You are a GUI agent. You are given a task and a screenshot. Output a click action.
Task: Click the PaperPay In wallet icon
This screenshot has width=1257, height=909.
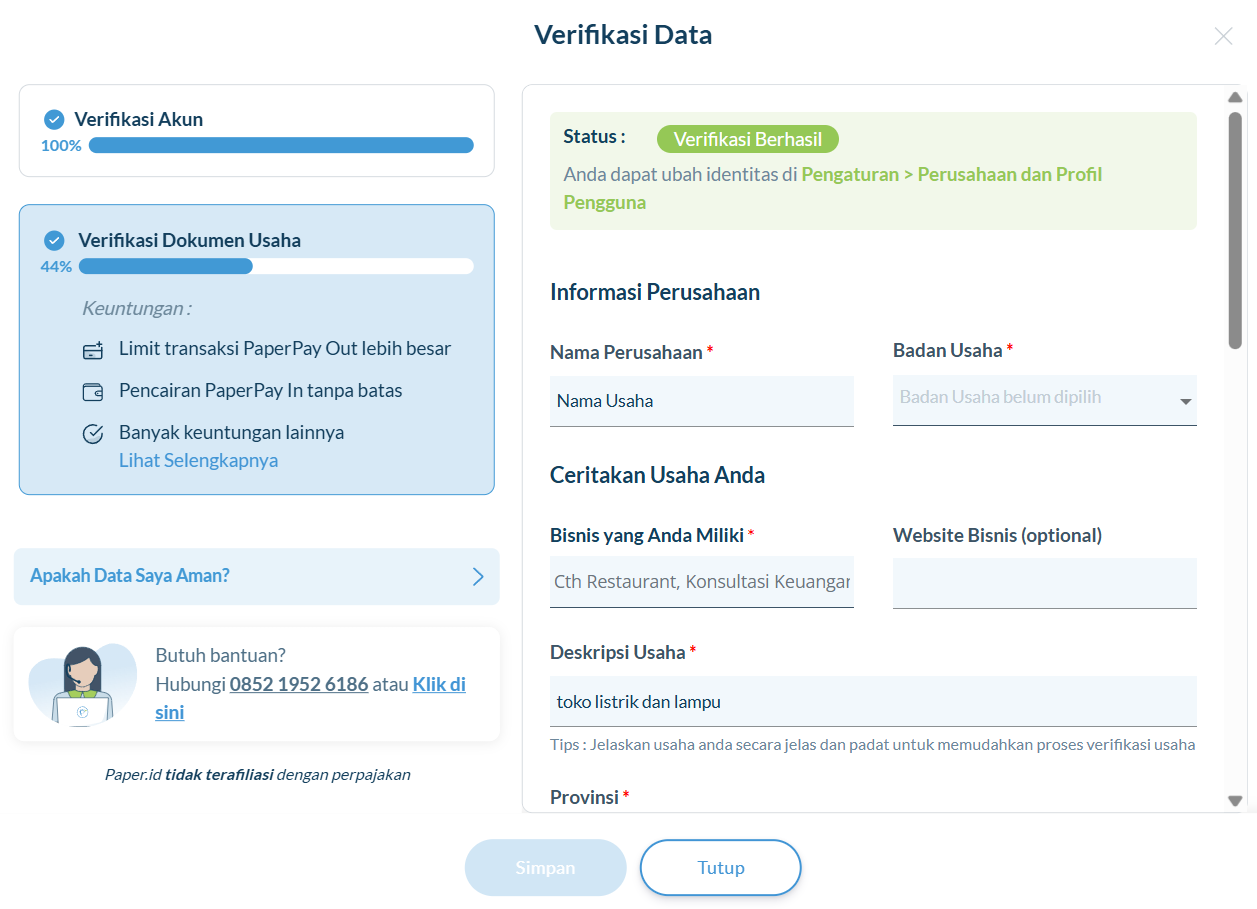[93, 392]
